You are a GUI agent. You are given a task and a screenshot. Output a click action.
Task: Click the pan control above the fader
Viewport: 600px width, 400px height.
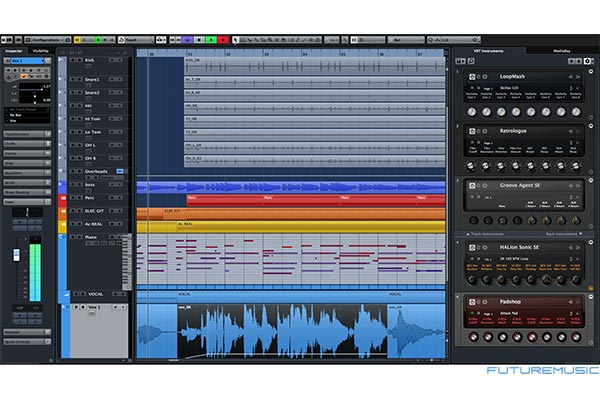click(x=27, y=212)
